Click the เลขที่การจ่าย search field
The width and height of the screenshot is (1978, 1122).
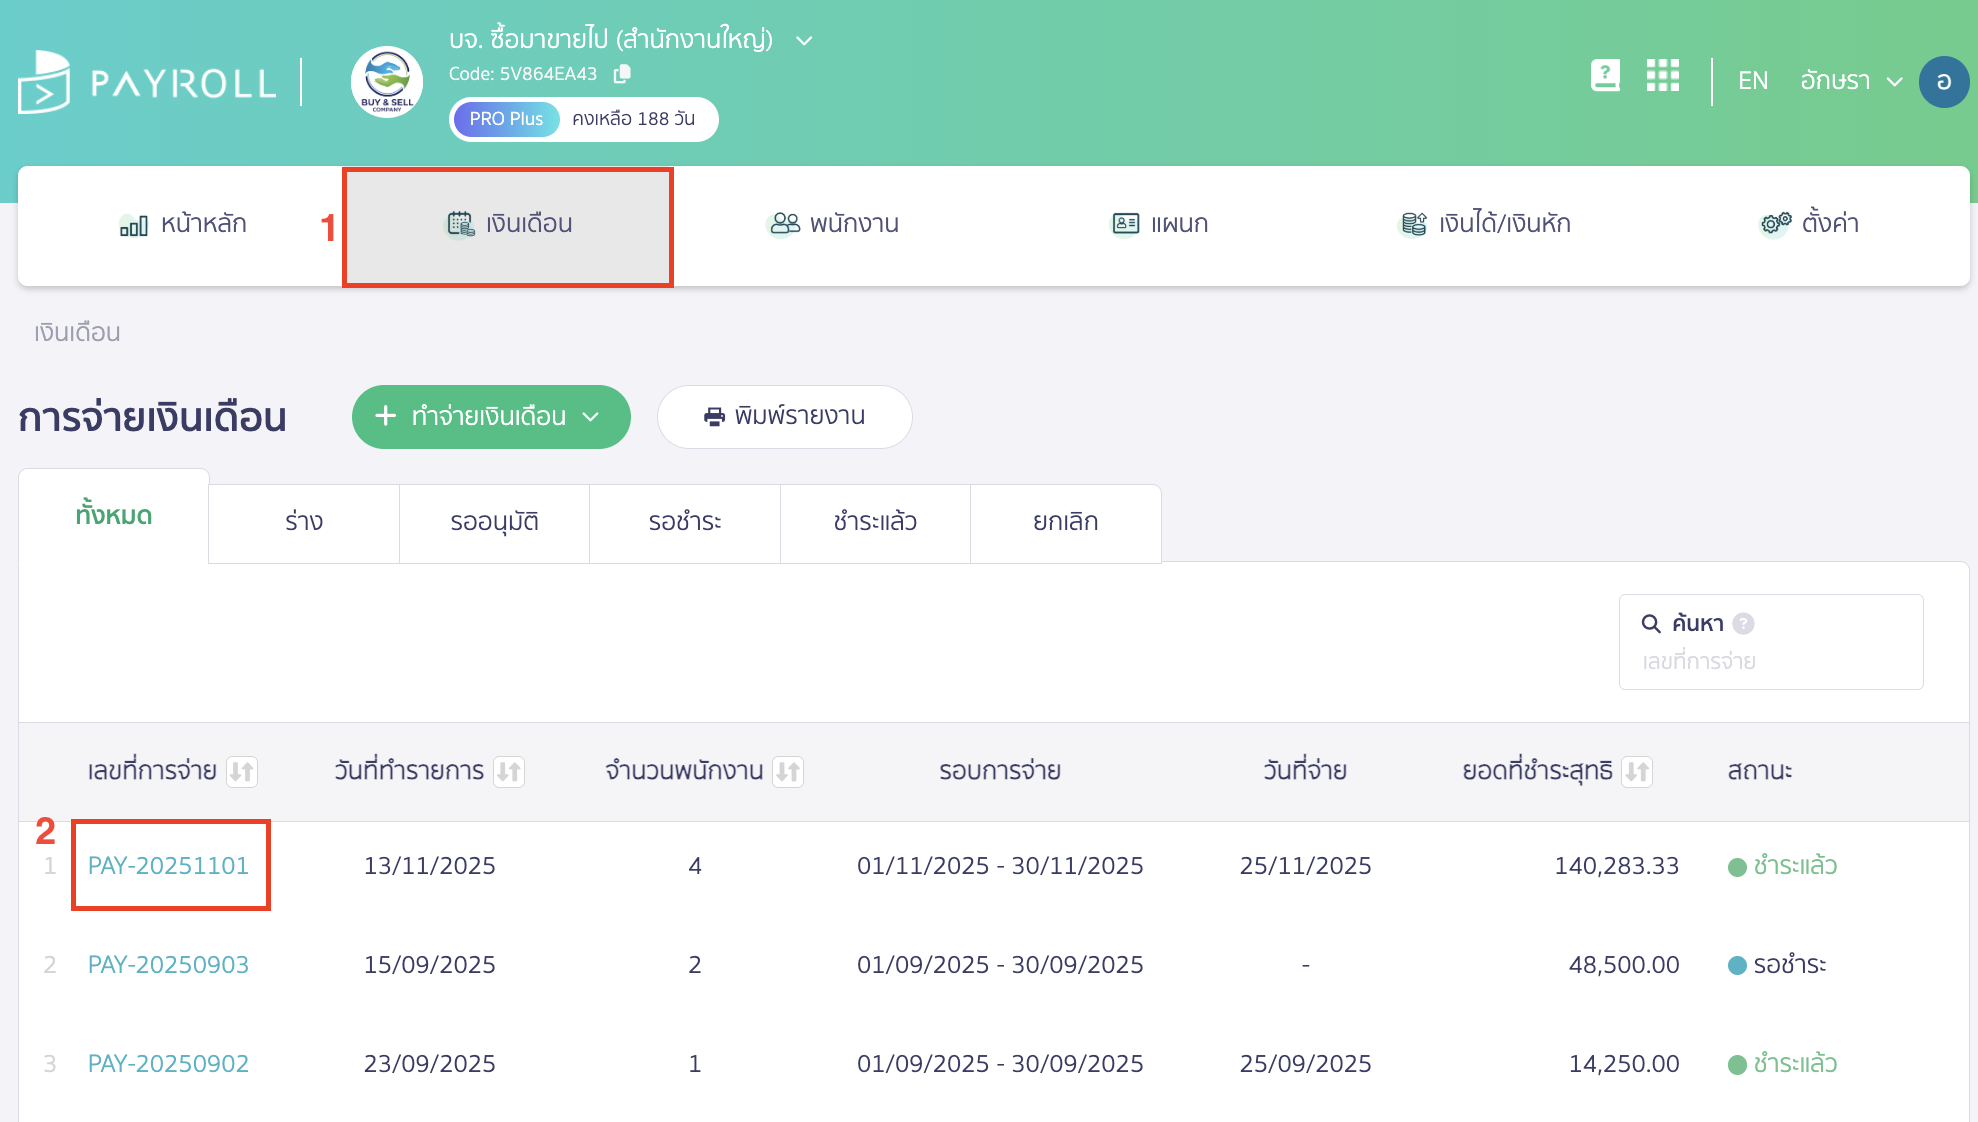pos(1770,661)
